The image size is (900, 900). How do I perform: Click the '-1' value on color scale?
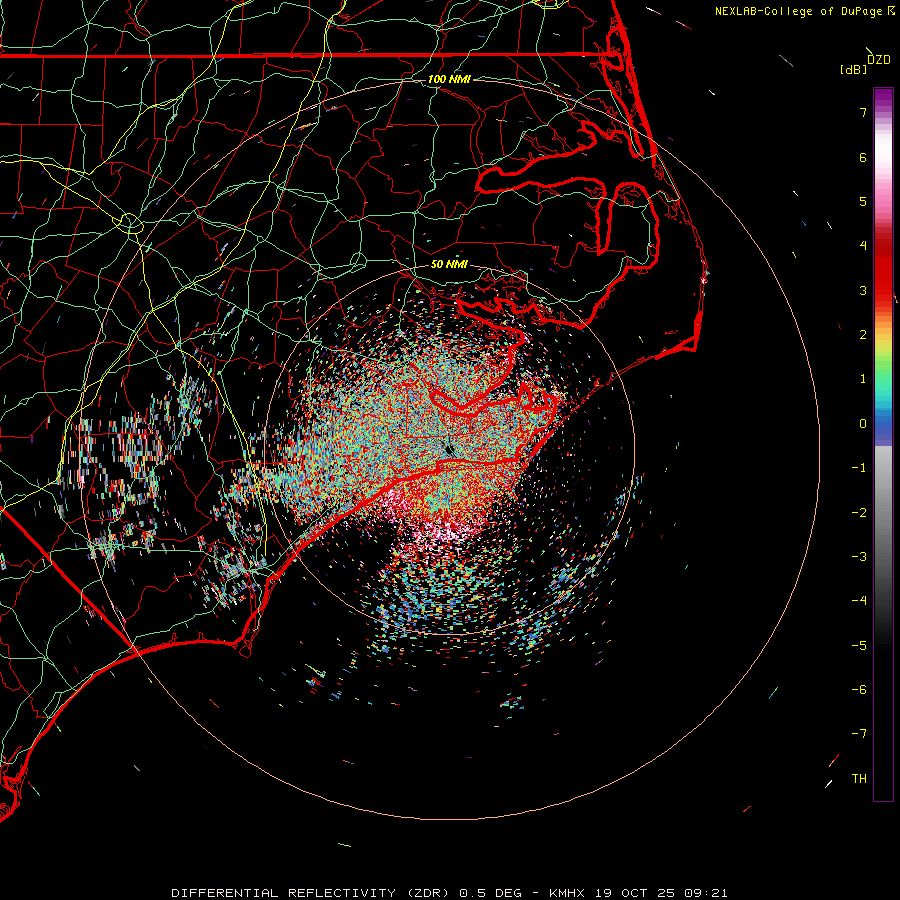click(x=859, y=468)
